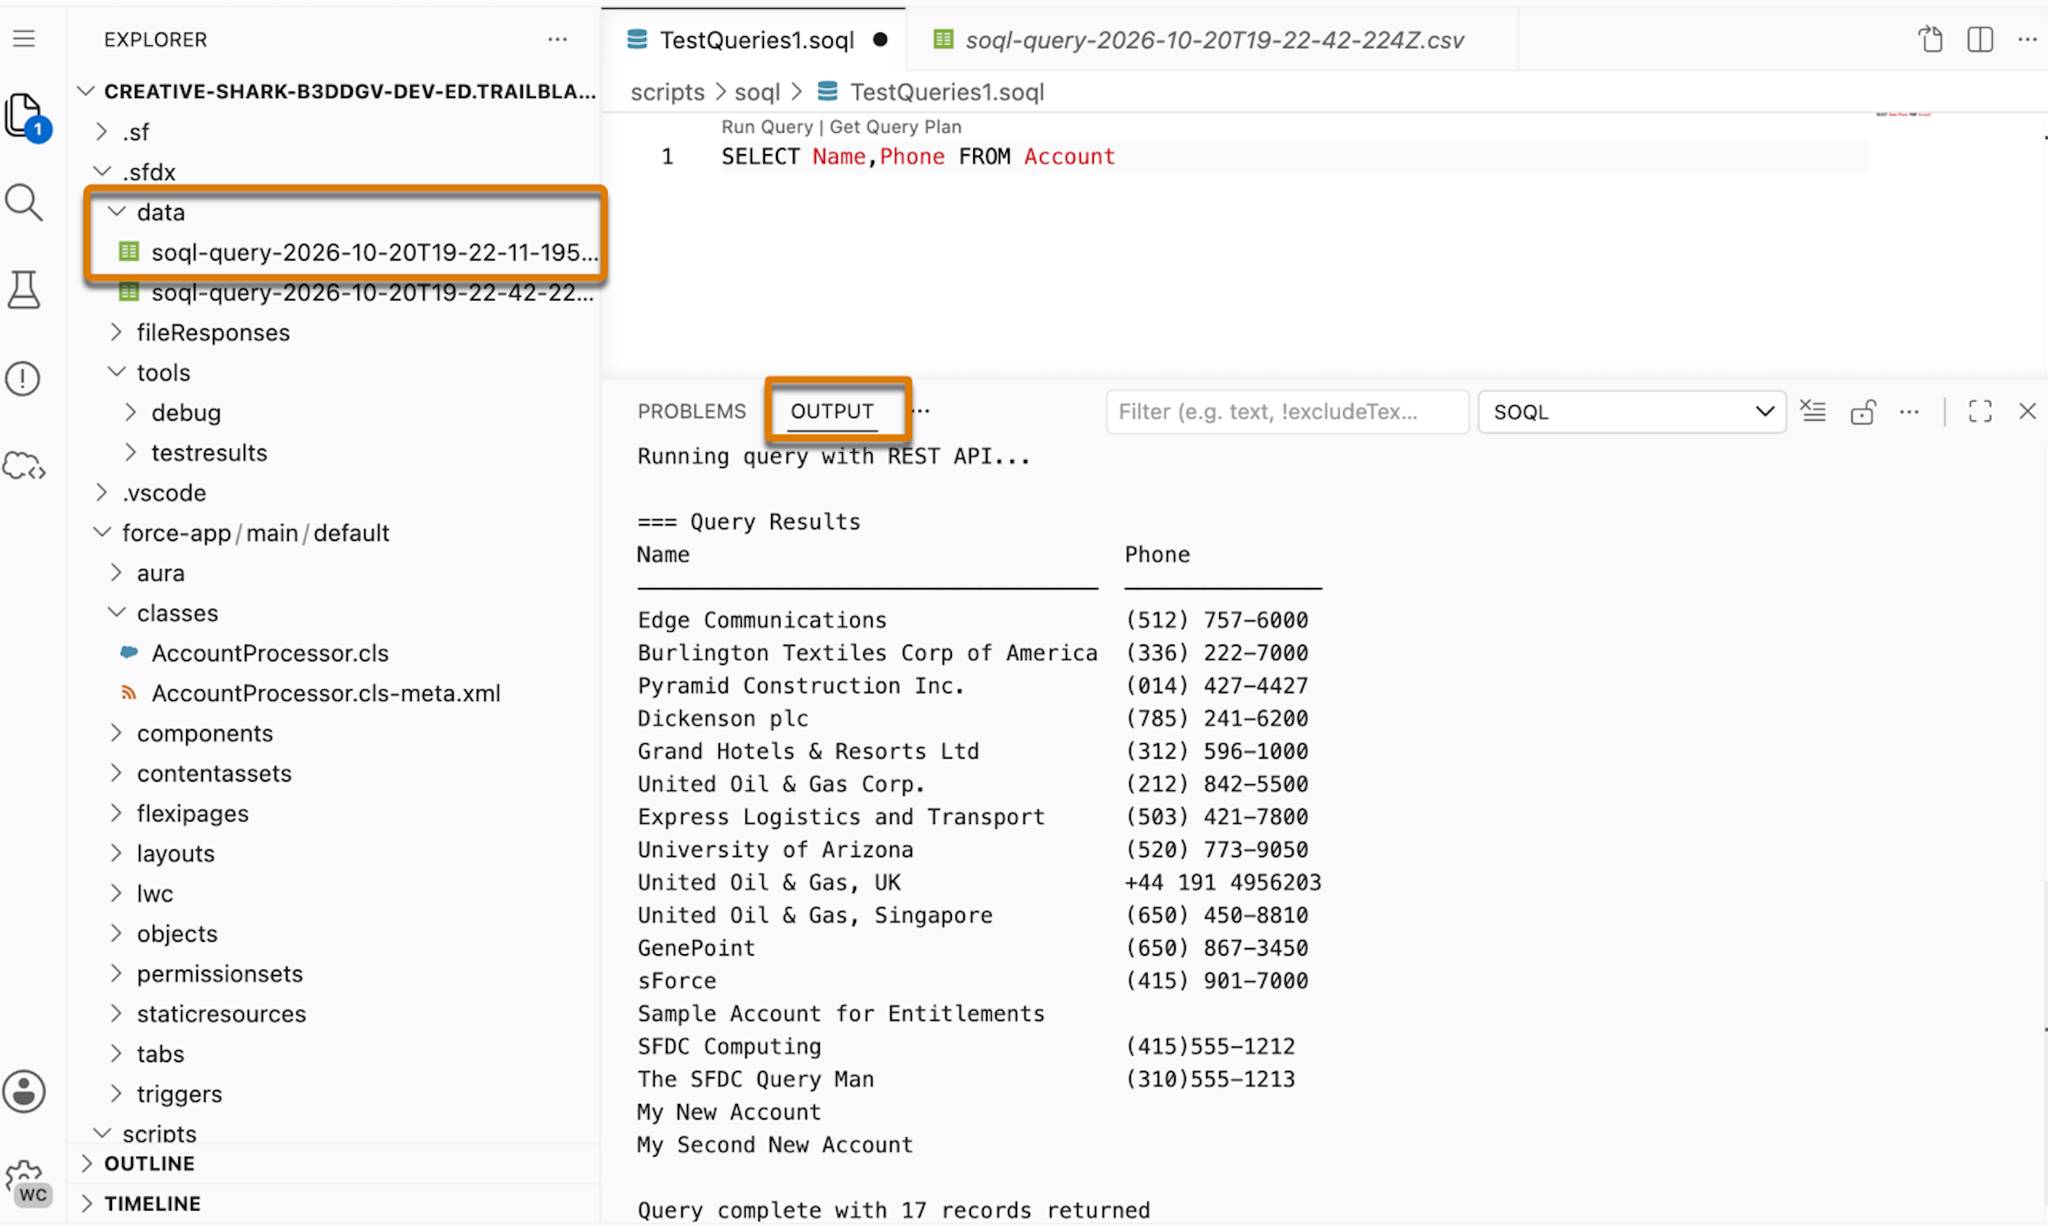Select the soql-query CSV editor tab

point(1212,40)
